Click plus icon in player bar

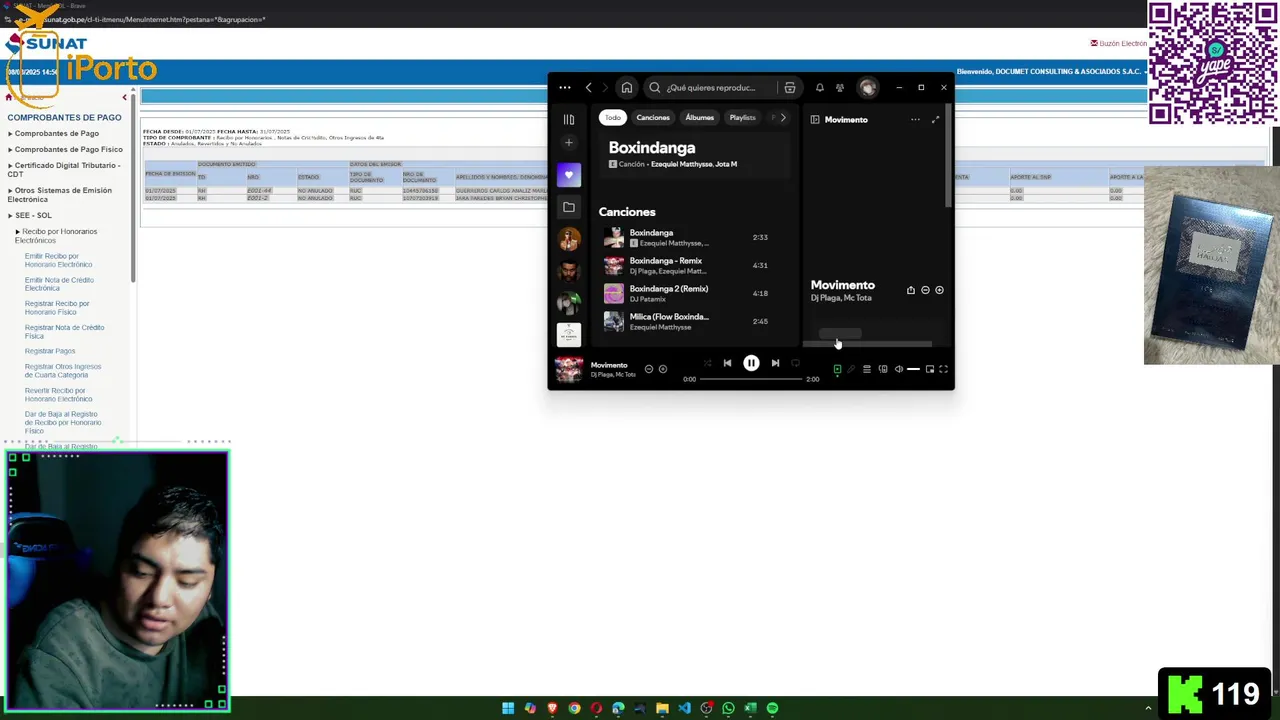(x=663, y=369)
